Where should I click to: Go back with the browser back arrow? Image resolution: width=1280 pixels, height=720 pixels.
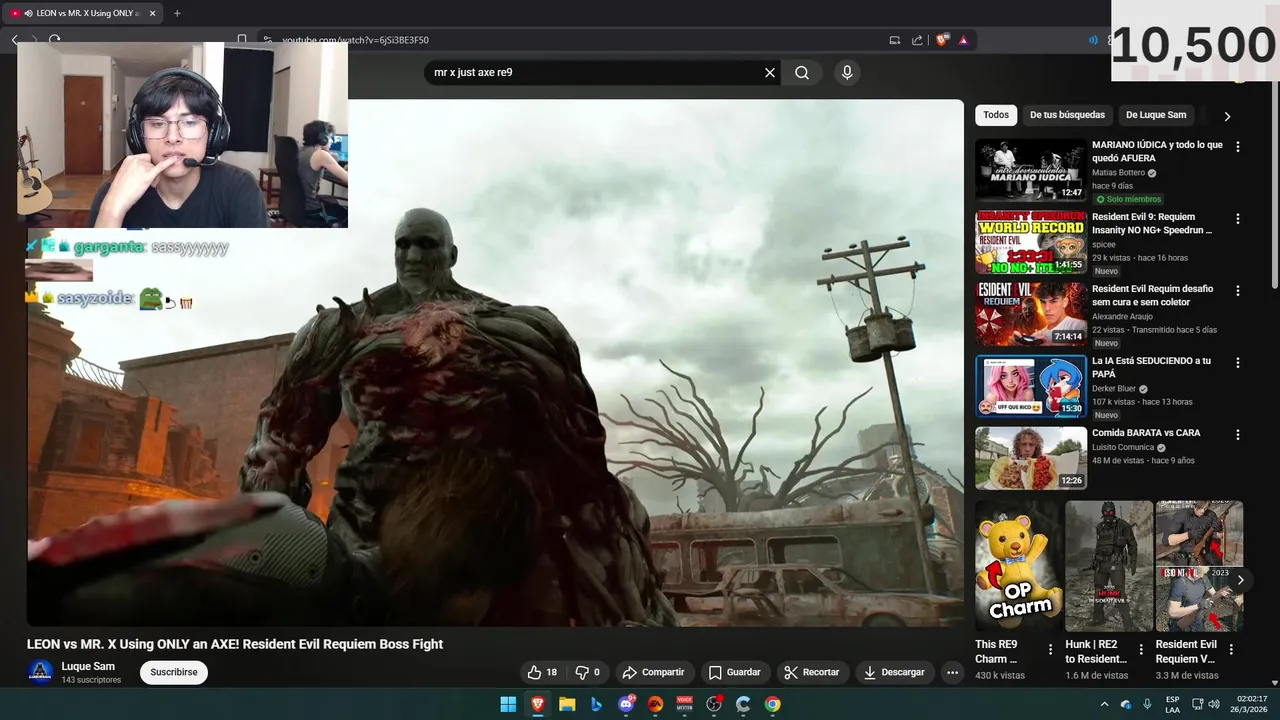coord(15,40)
